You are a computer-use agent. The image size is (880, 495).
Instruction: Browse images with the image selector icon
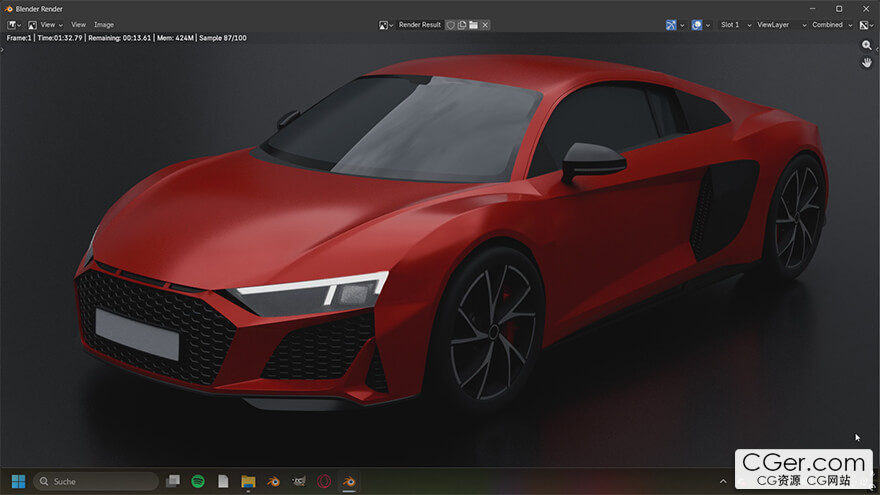(x=386, y=25)
